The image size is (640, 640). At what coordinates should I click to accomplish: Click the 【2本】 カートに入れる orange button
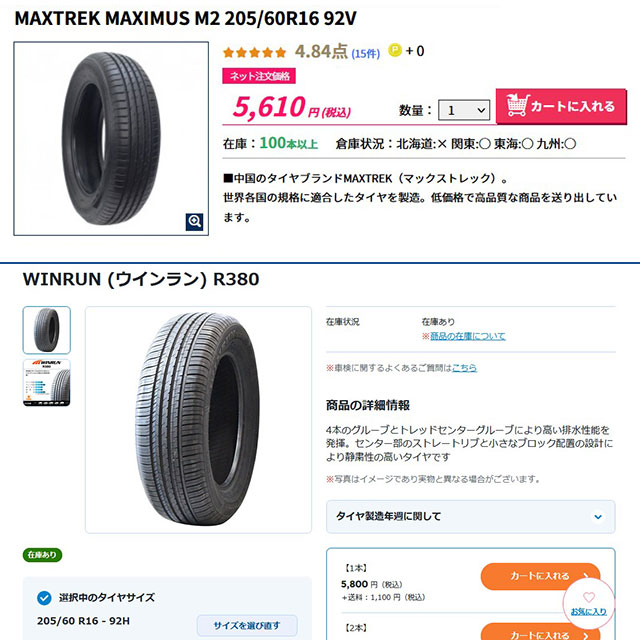point(540,632)
